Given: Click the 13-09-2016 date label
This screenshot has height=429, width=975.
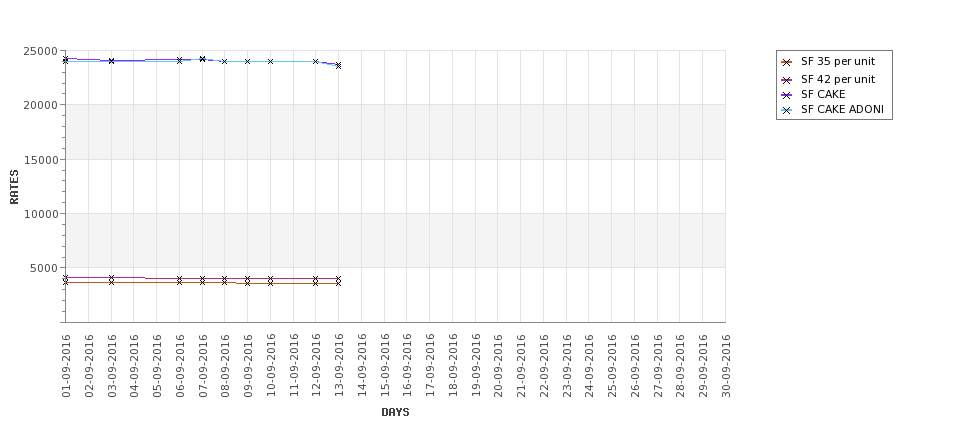Looking at the screenshot, I should [x=339, y=366].
